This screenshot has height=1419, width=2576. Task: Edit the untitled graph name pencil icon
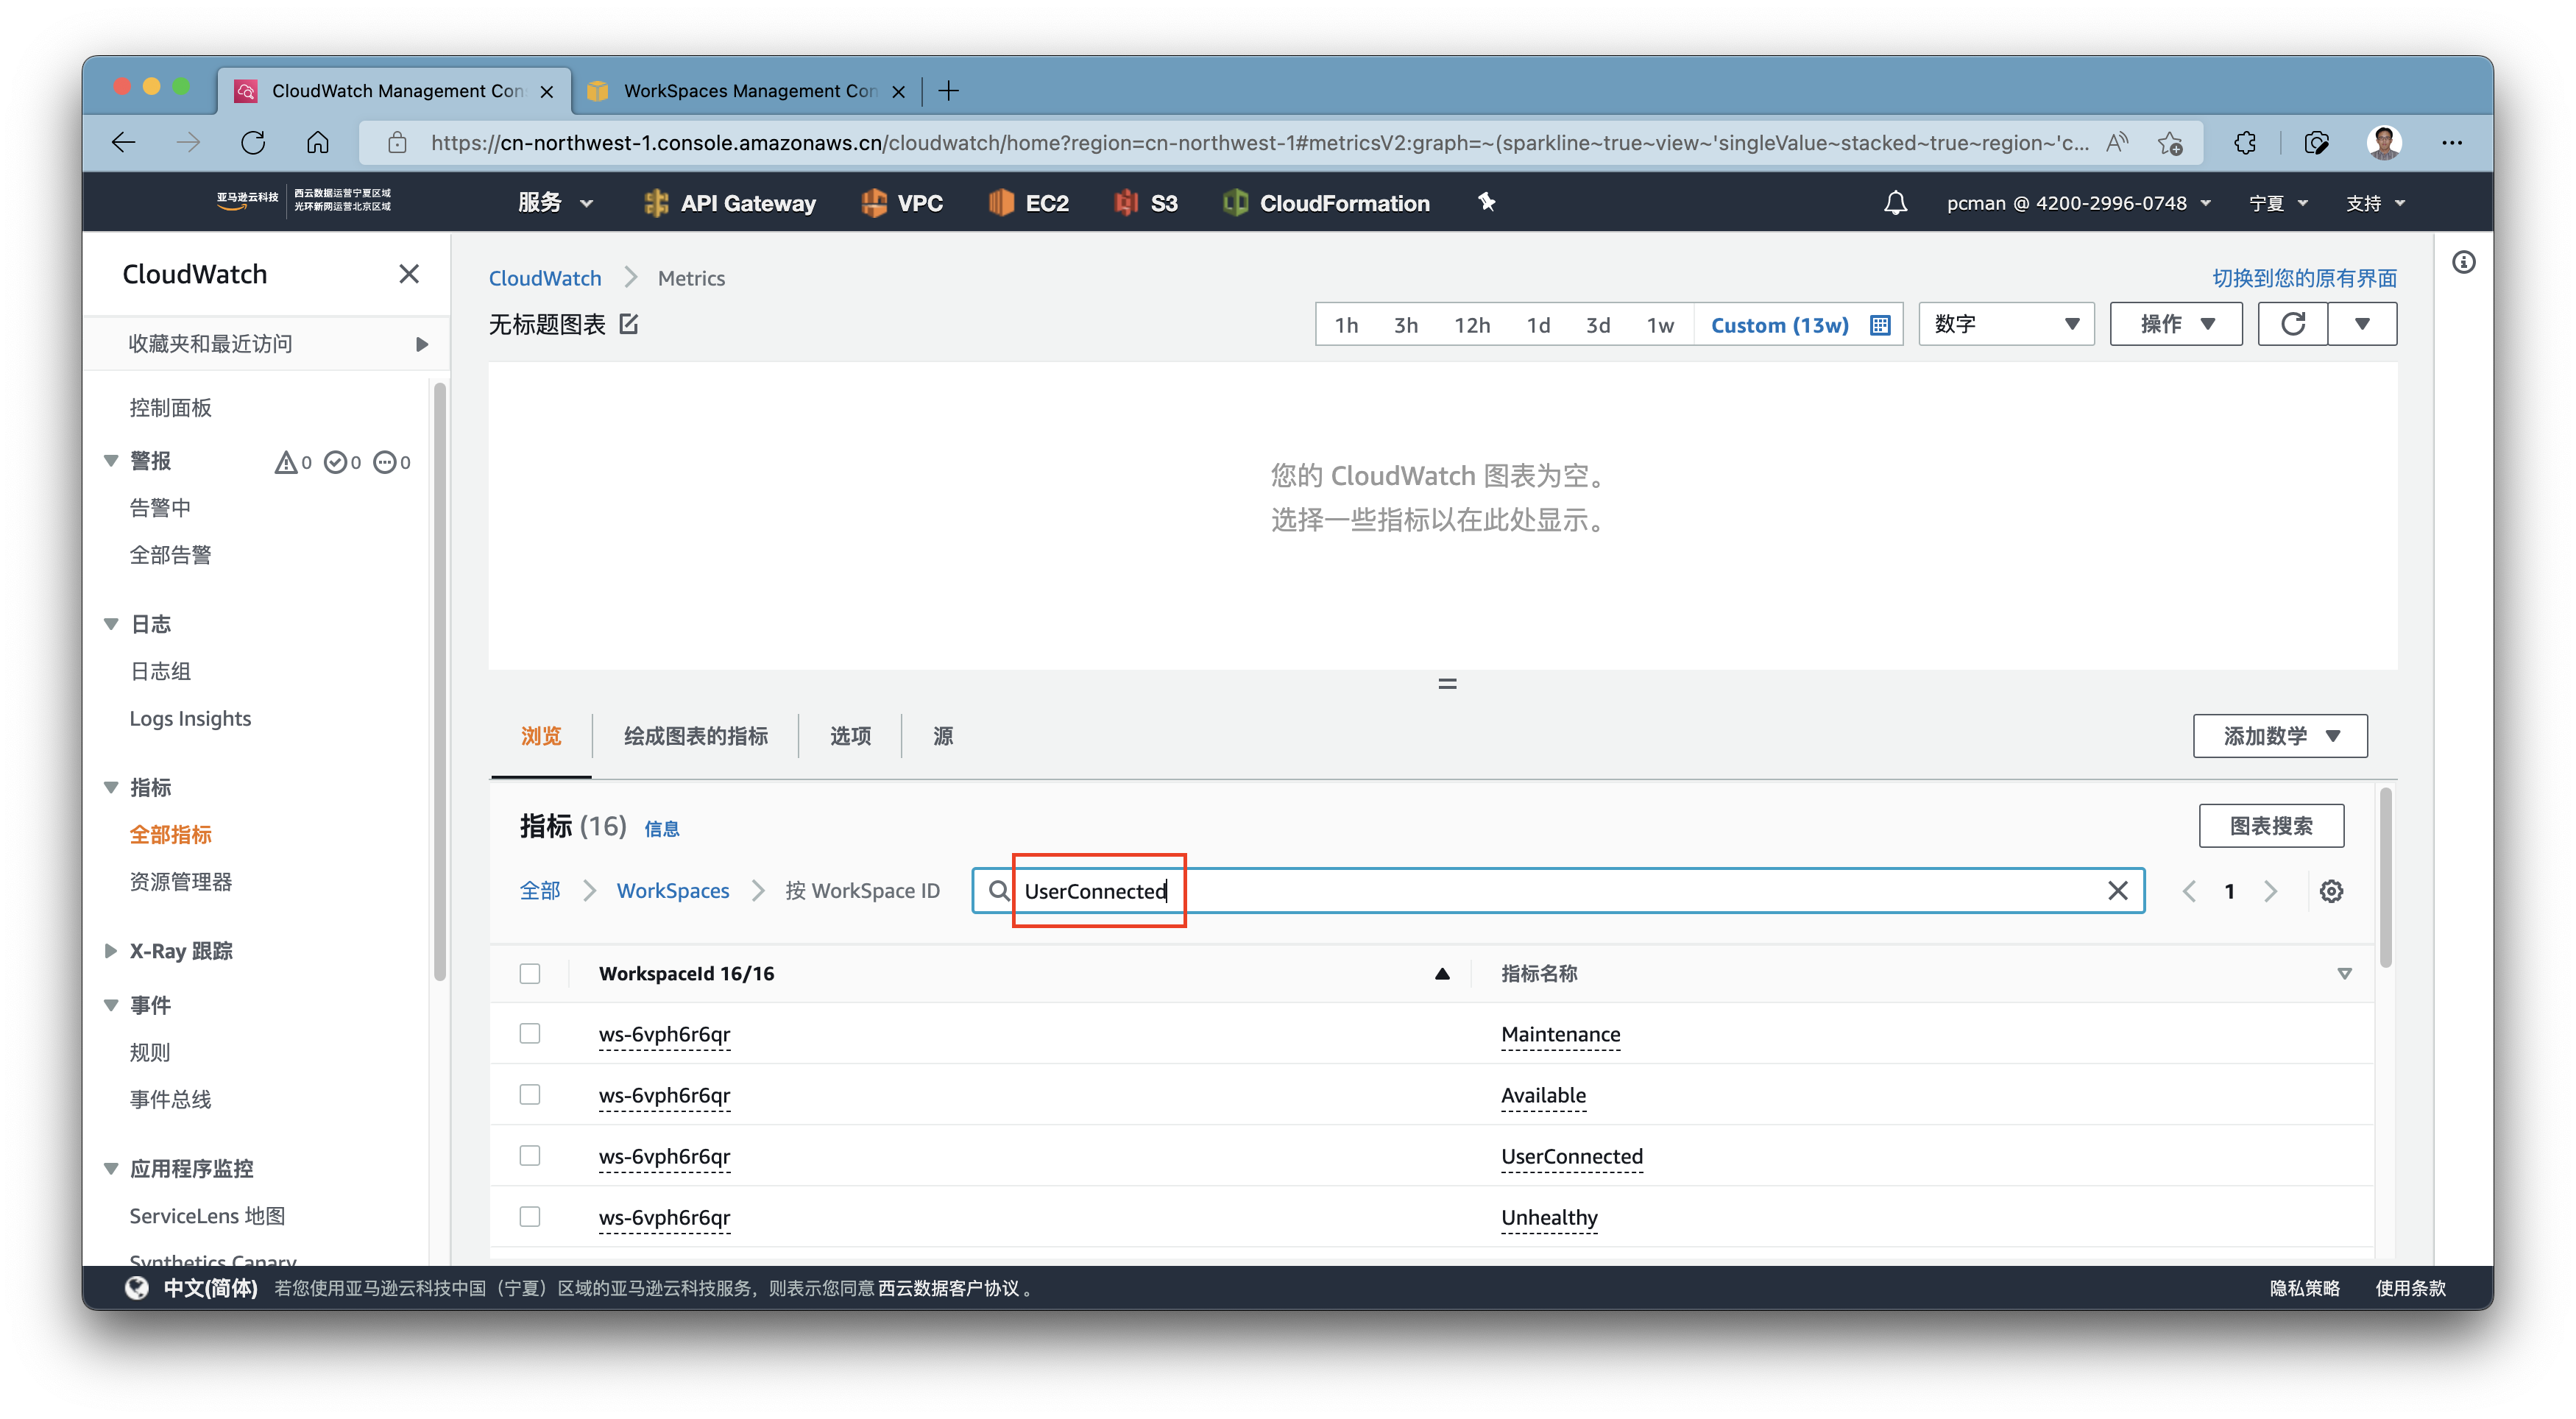629,324
